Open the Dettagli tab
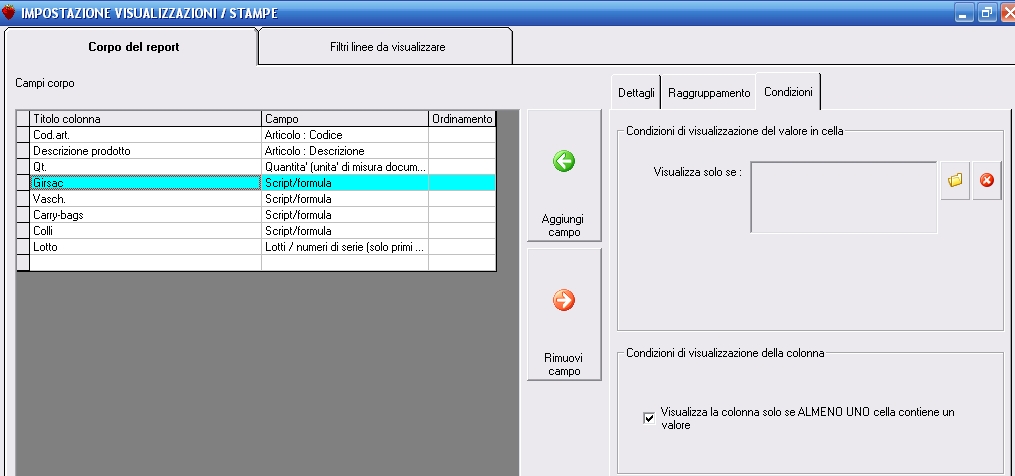1015x476 pixels. pyautogui.click(x=636, y=93)
